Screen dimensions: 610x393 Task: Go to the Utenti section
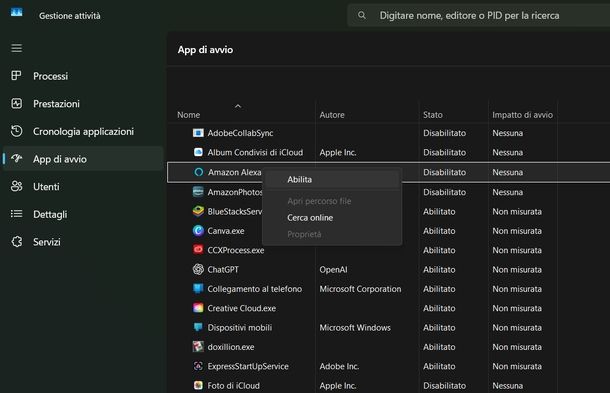pyautogui.click(x=83, y=186)
